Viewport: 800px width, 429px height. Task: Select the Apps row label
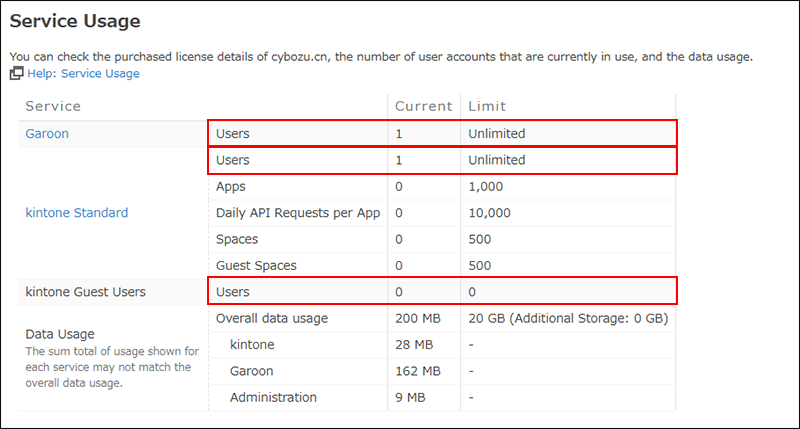pyautogui.click(x=231, y=186)
